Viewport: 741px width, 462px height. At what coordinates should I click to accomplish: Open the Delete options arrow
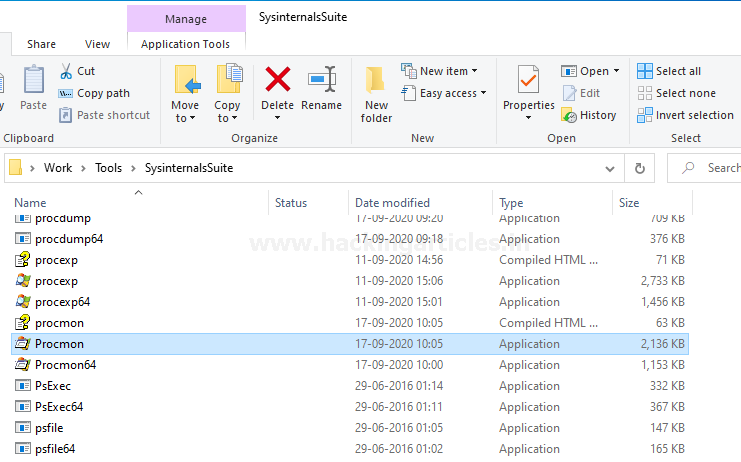coord(277,118)
